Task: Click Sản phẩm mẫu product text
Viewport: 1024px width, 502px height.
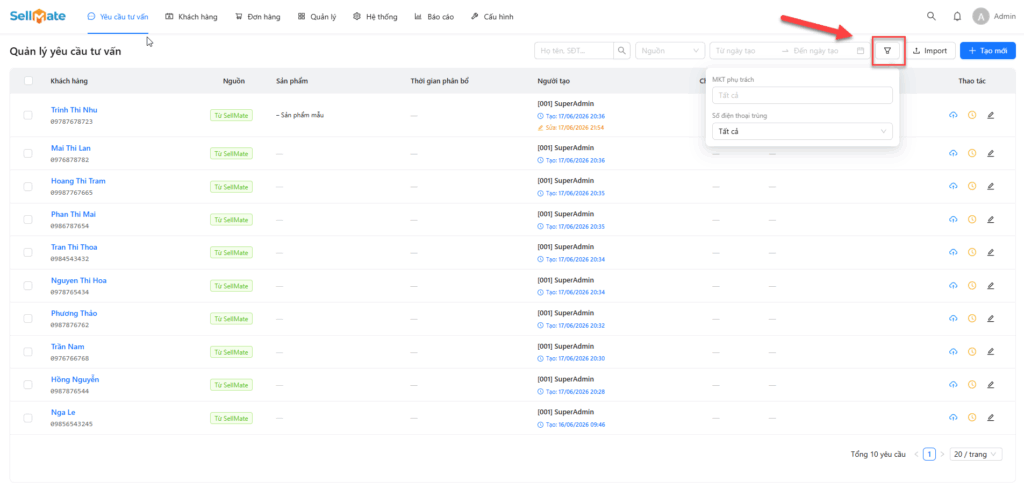Action: 300,115
